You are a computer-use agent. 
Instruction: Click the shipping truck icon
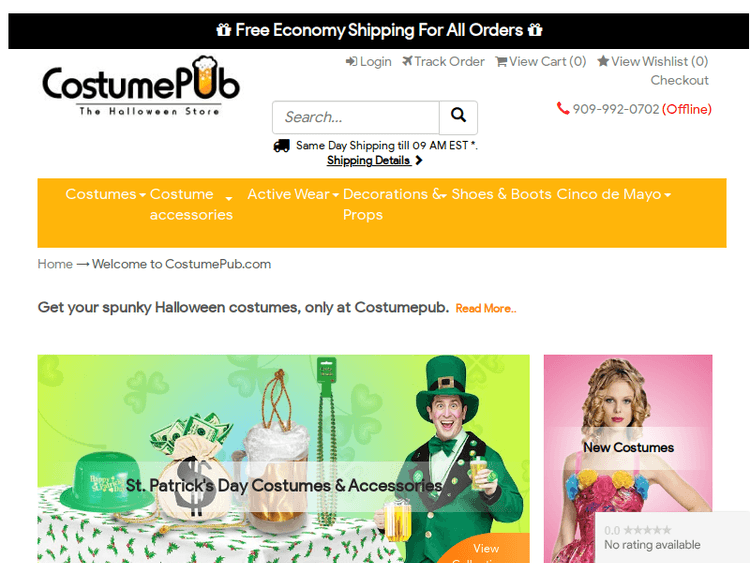coord(281,145)
